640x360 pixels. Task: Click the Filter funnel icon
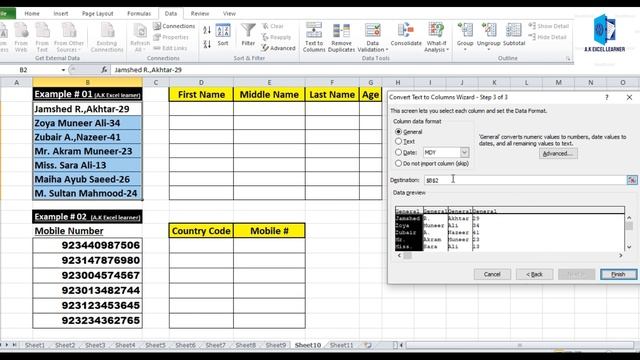(x=248, y=34)
